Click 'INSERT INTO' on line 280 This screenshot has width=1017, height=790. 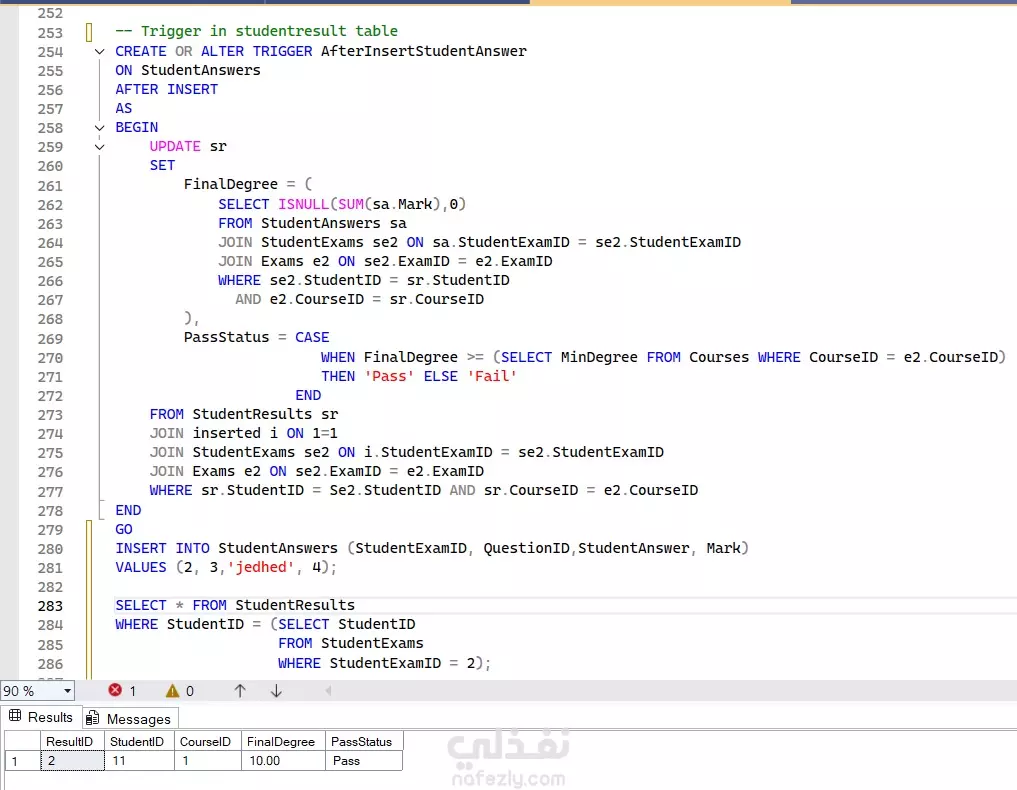pyautogui.click(x=162, y=549)
